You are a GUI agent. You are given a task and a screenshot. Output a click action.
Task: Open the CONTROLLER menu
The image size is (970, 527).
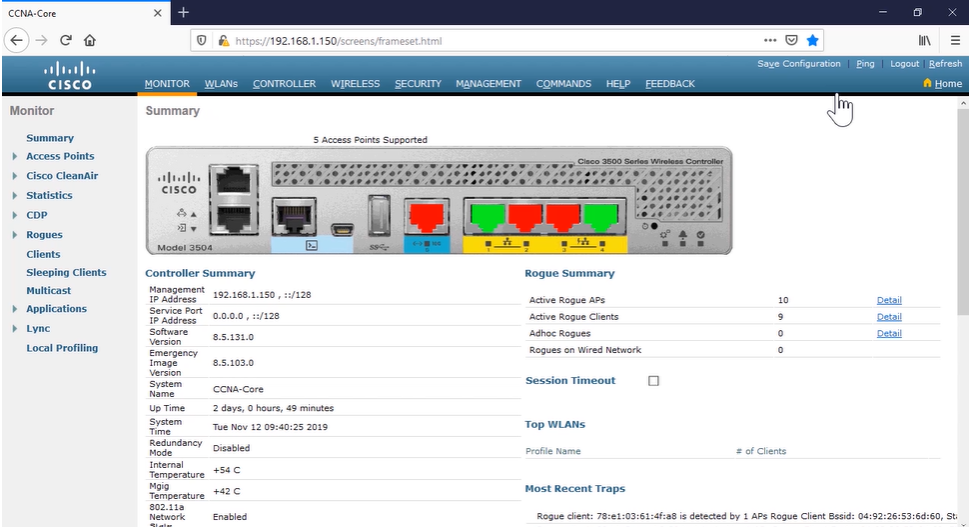(284, 84)
